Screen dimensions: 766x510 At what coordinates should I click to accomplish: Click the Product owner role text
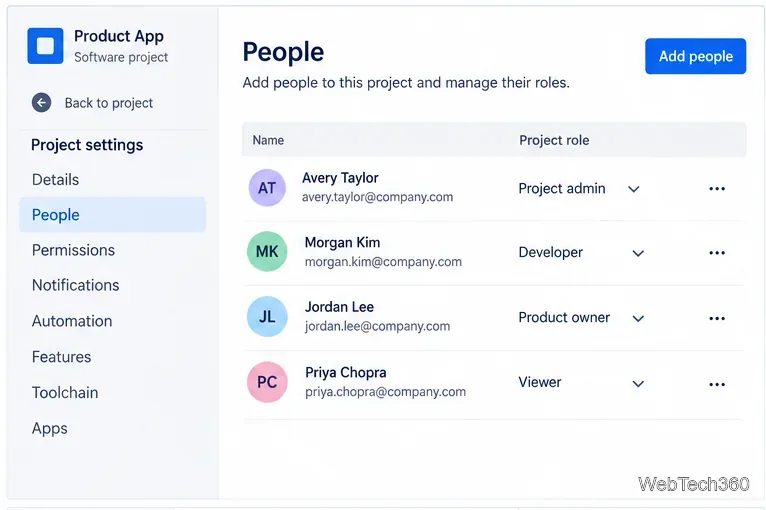coord(564,318)
